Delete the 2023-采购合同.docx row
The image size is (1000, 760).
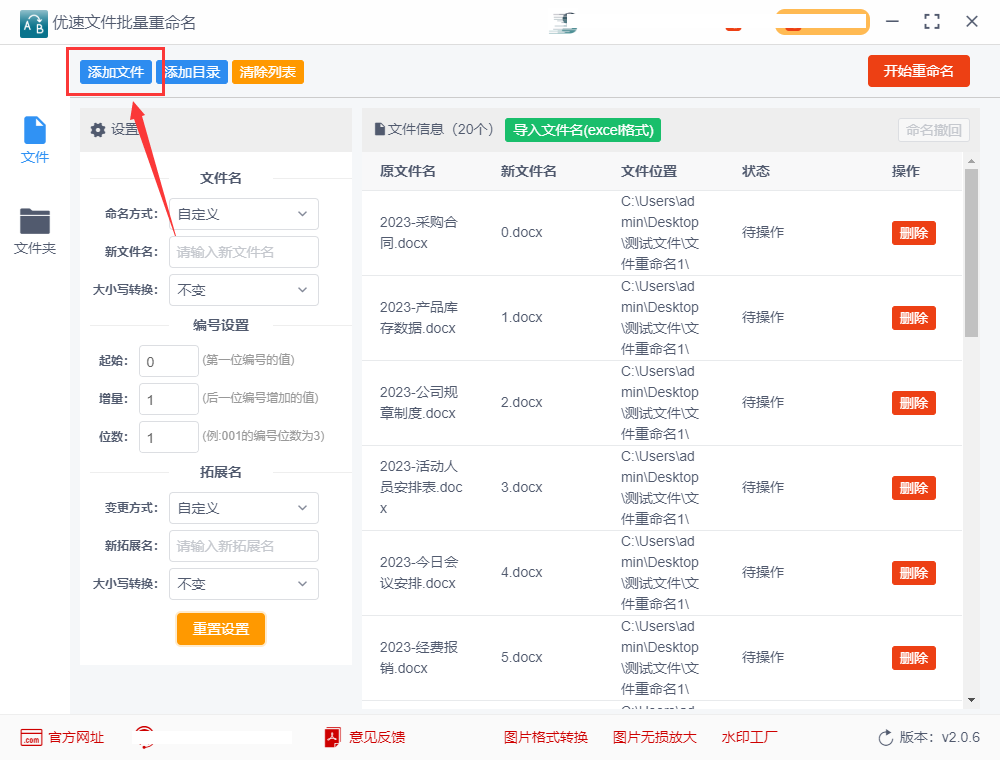click(913, 233)
